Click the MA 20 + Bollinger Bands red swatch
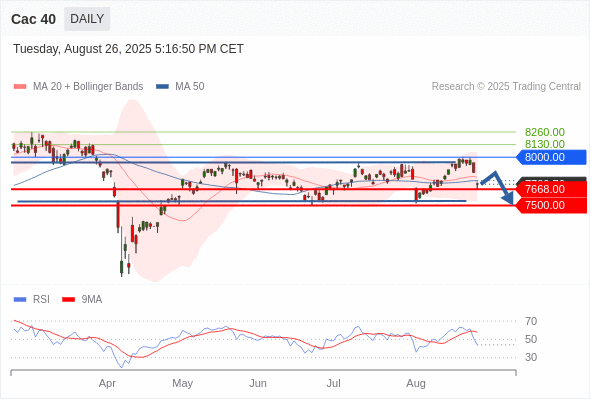590x400 pixels. click(x=20, y=87)
